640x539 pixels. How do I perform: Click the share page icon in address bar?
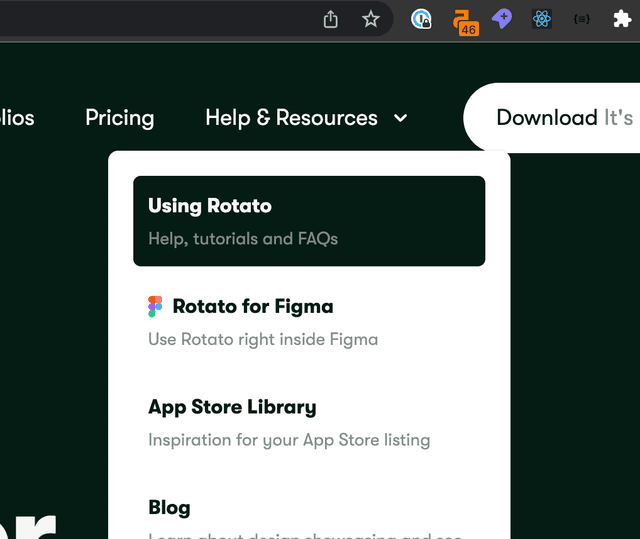tap(331, 19)
